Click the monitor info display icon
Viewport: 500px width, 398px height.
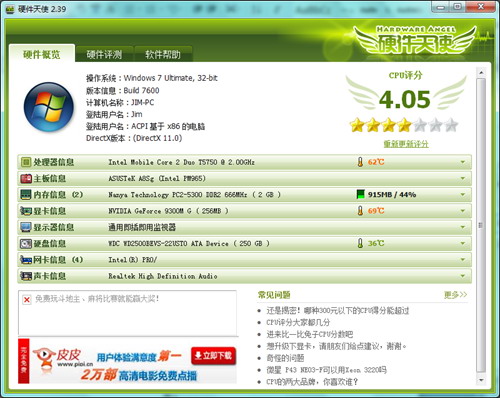[26, 227]
